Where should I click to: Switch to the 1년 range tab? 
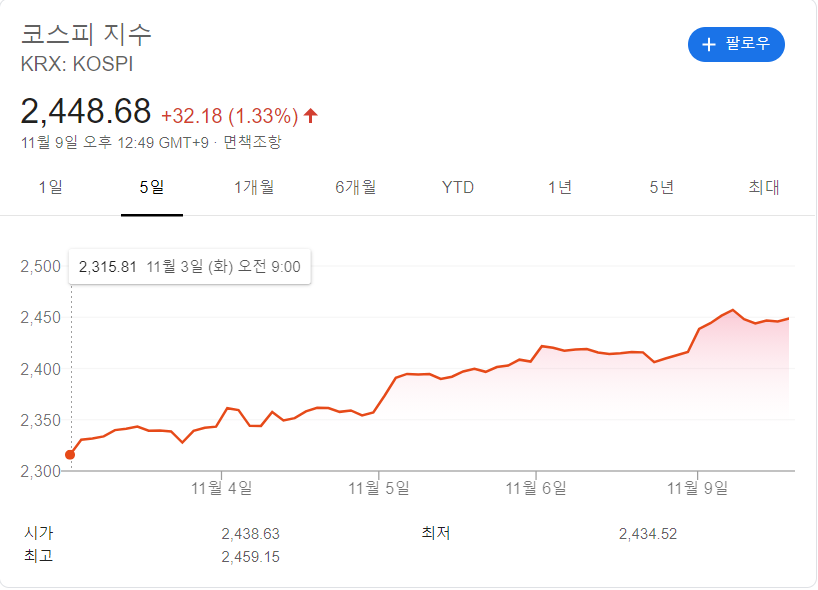(560, 187)
